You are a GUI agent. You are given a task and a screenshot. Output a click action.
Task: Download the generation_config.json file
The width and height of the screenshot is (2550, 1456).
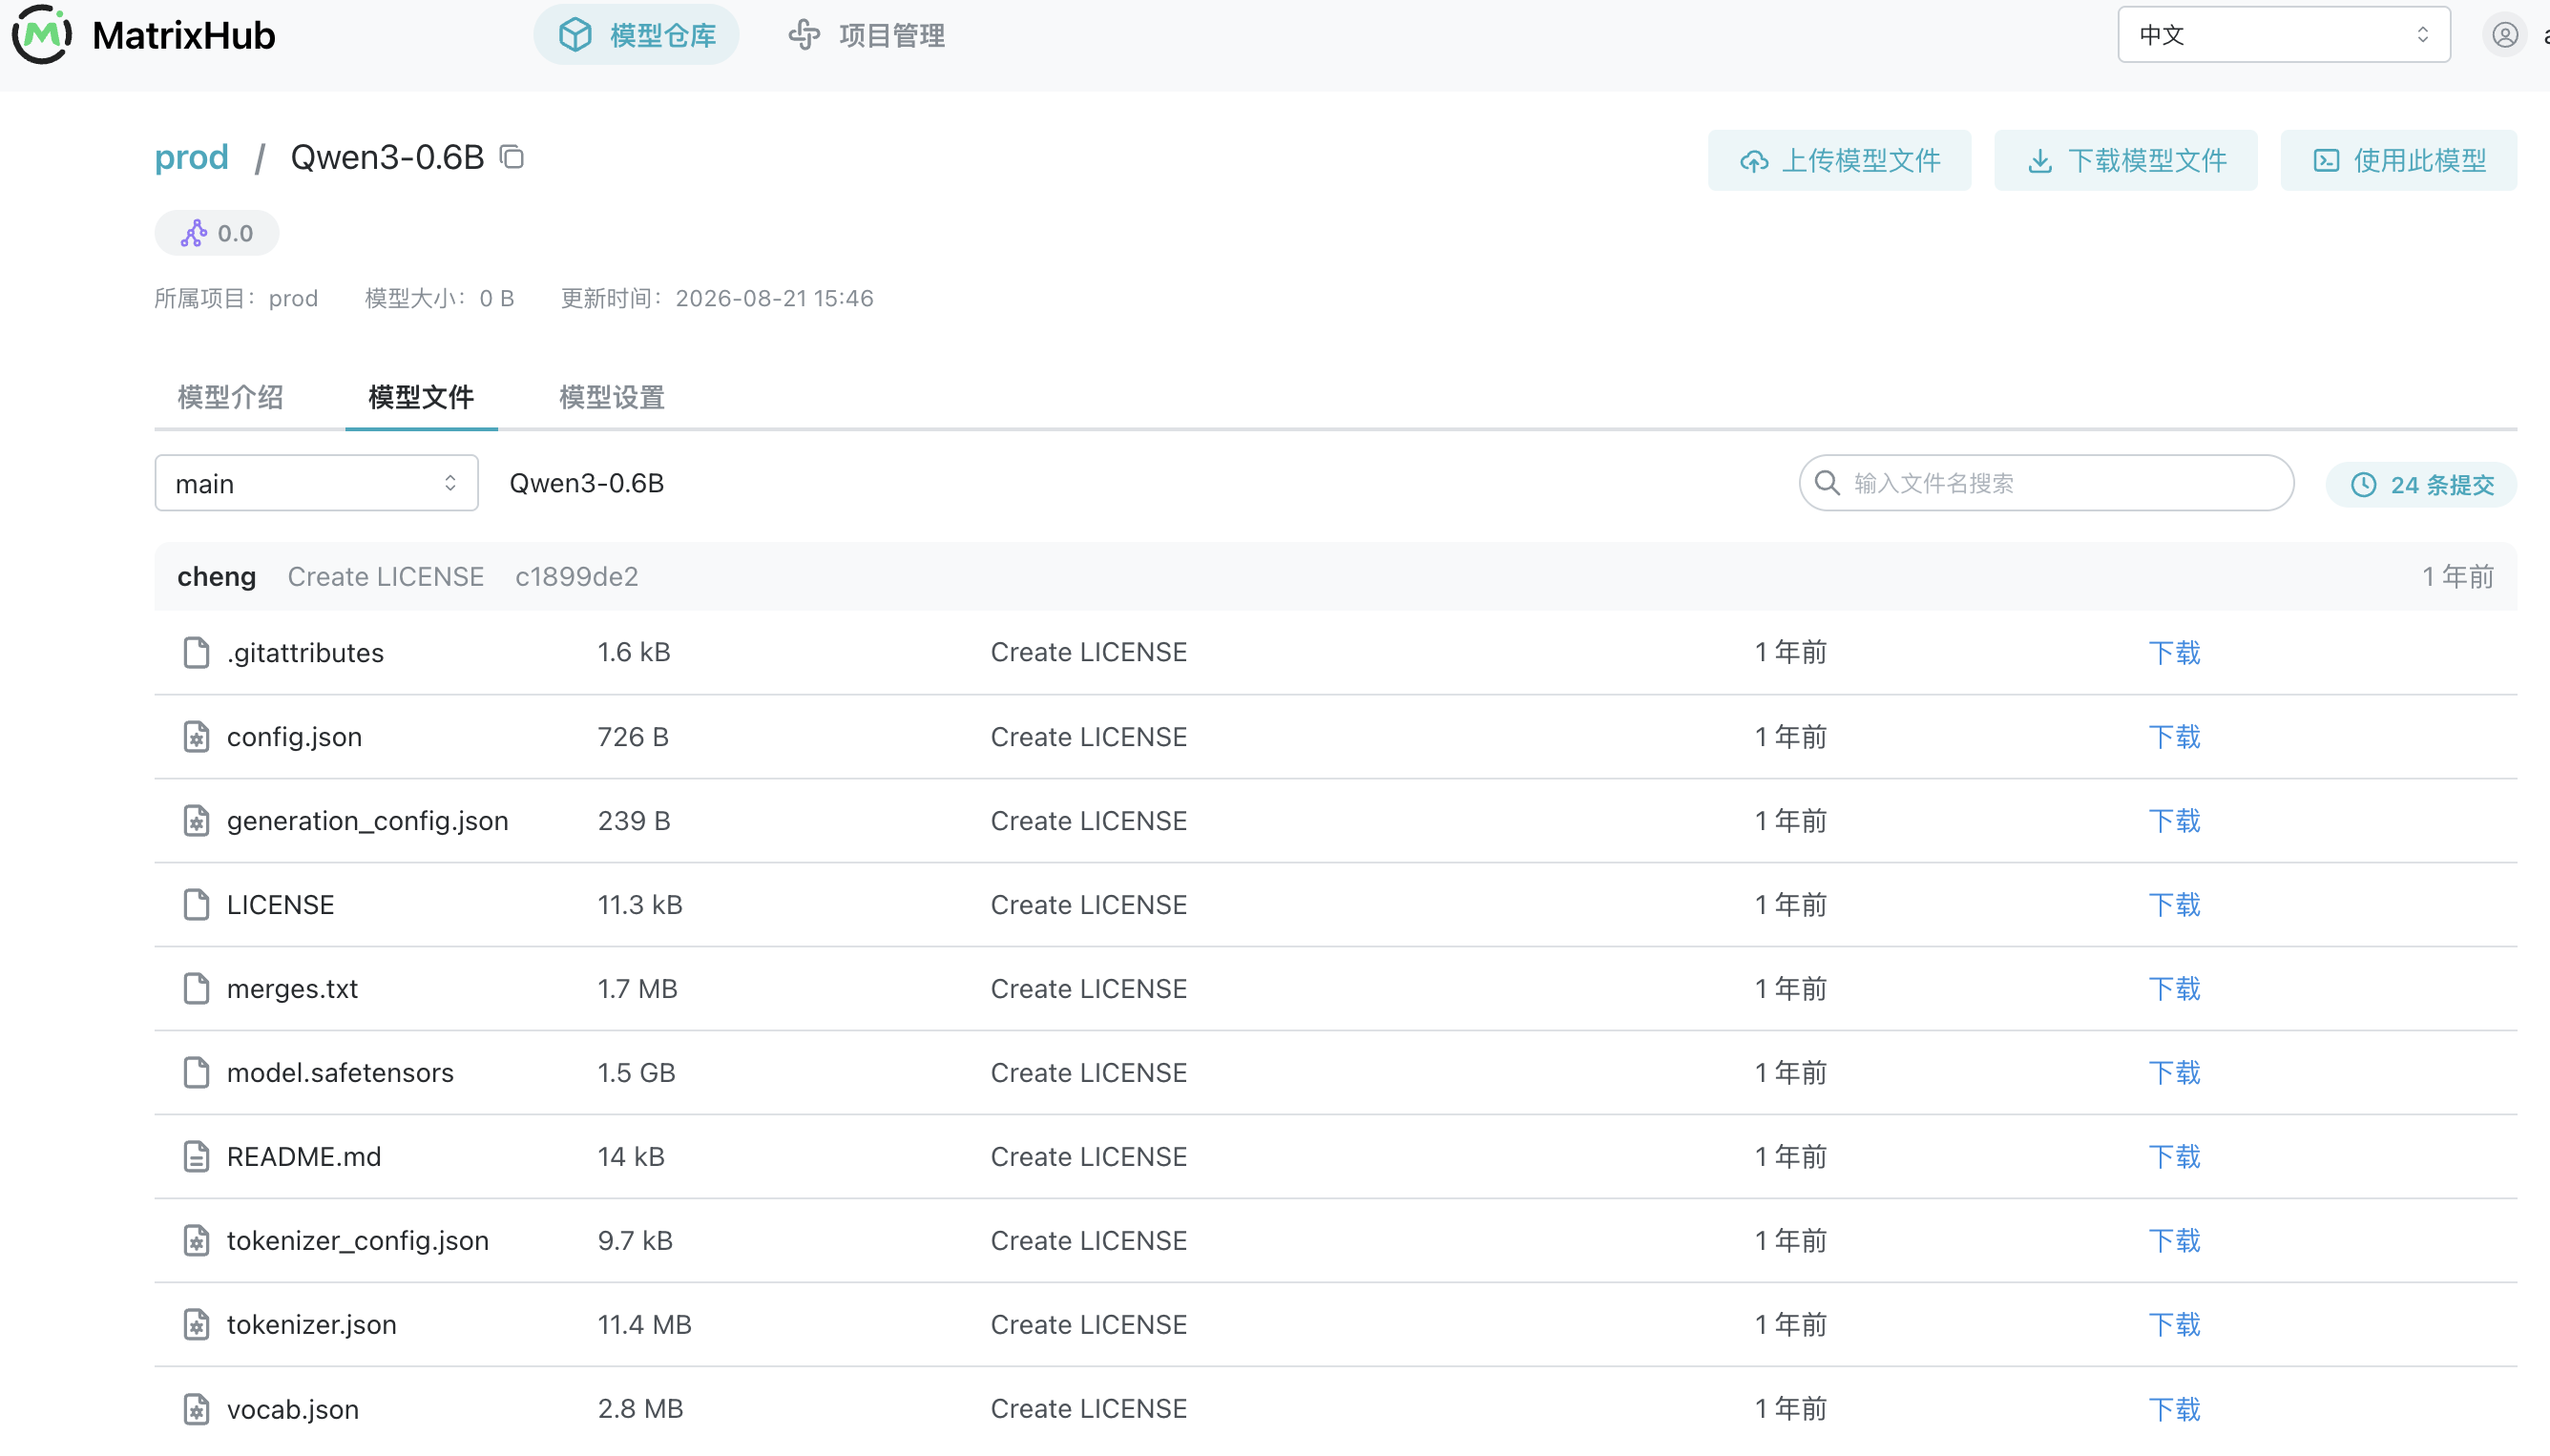(2174, 820)
